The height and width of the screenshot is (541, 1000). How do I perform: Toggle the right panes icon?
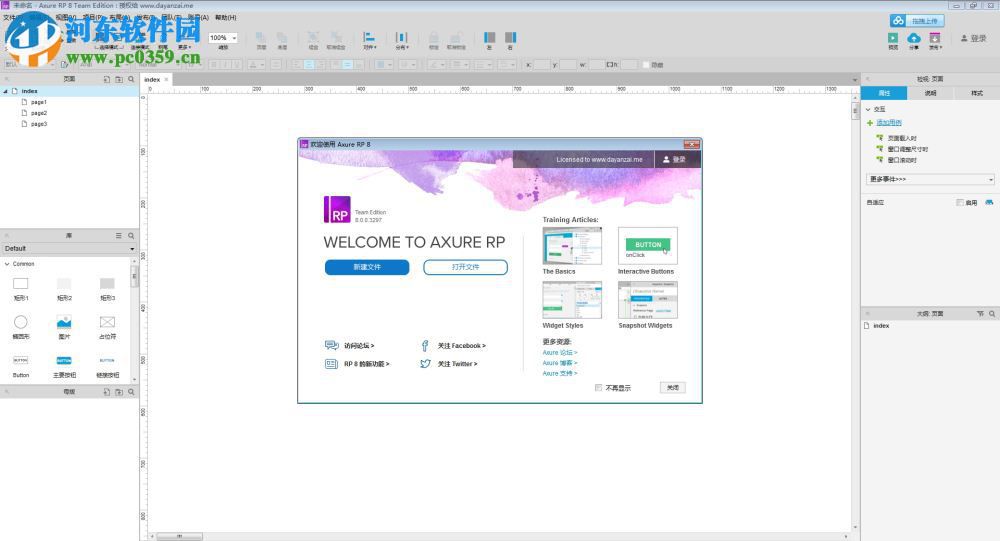tap(510, 38)
